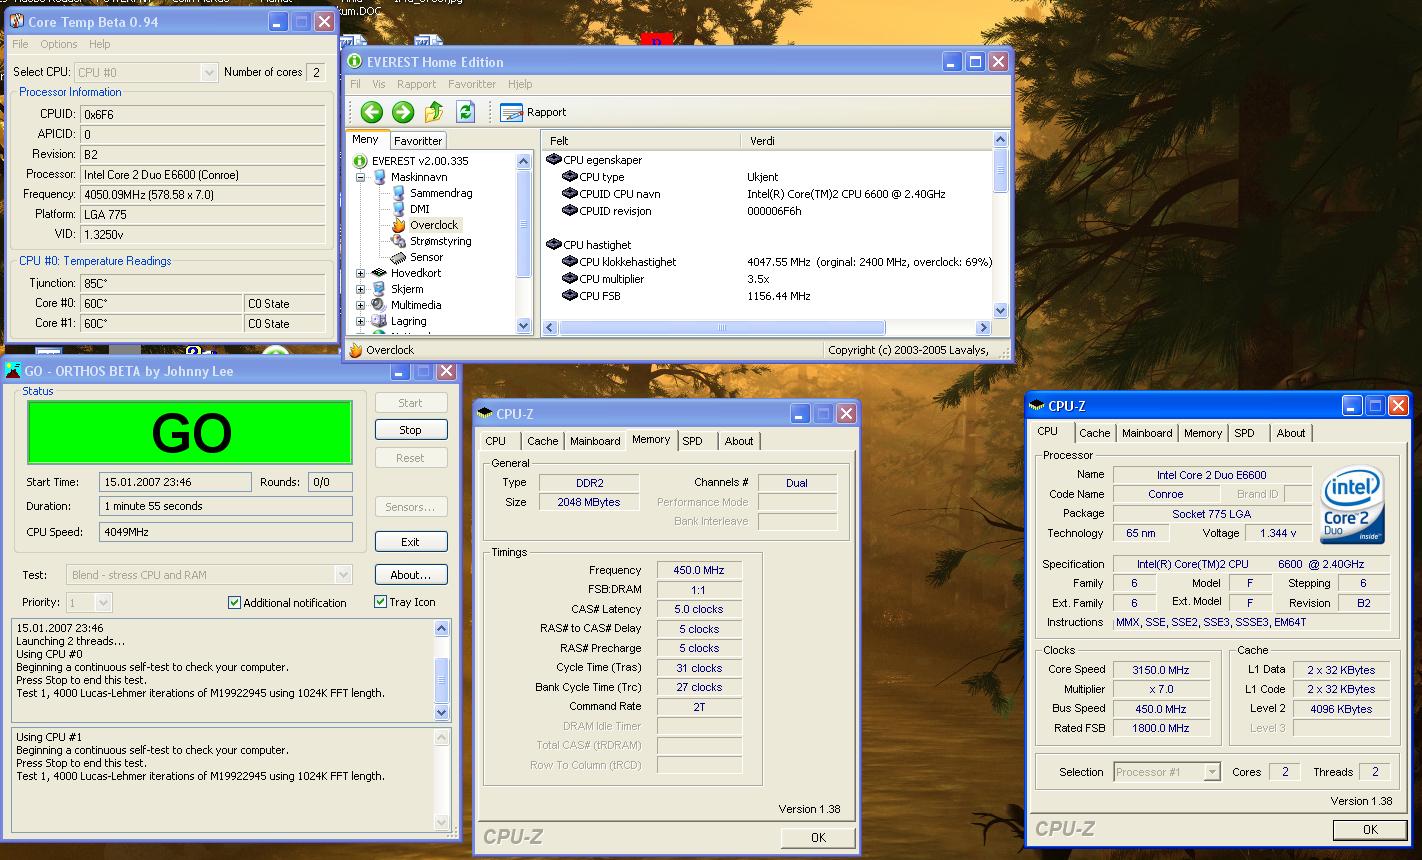Click the Verdi column header in EVEREST
The width and height of the screenshot is (1422, 860).
pyautogui.click(x=867, y=141)
